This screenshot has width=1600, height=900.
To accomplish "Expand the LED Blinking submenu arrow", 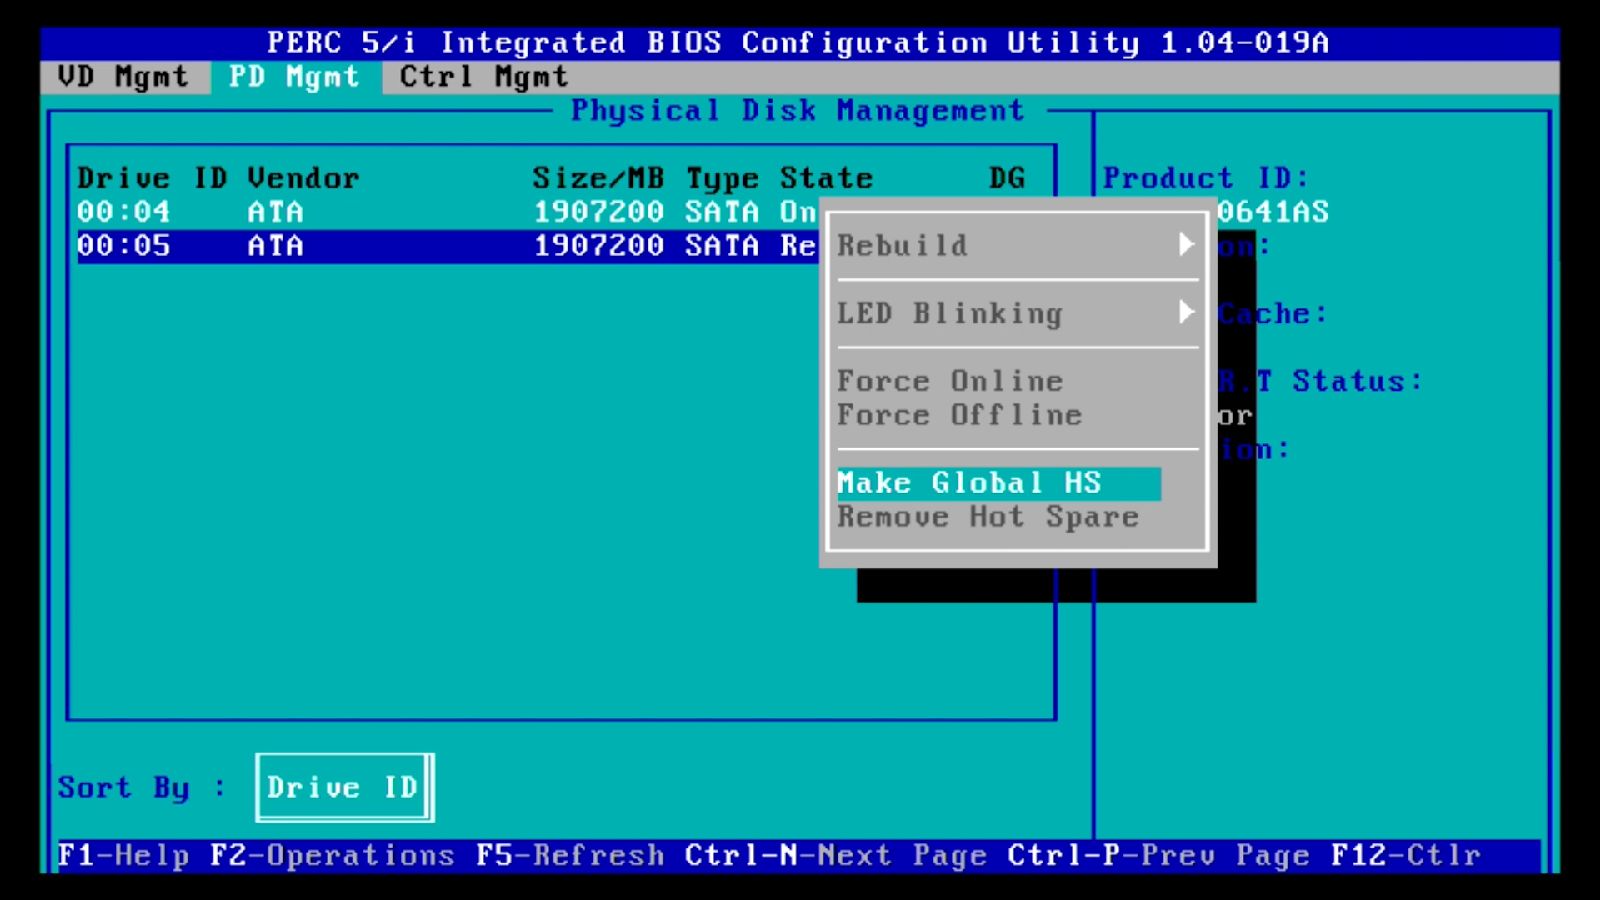I will (x=1188, y=313).
